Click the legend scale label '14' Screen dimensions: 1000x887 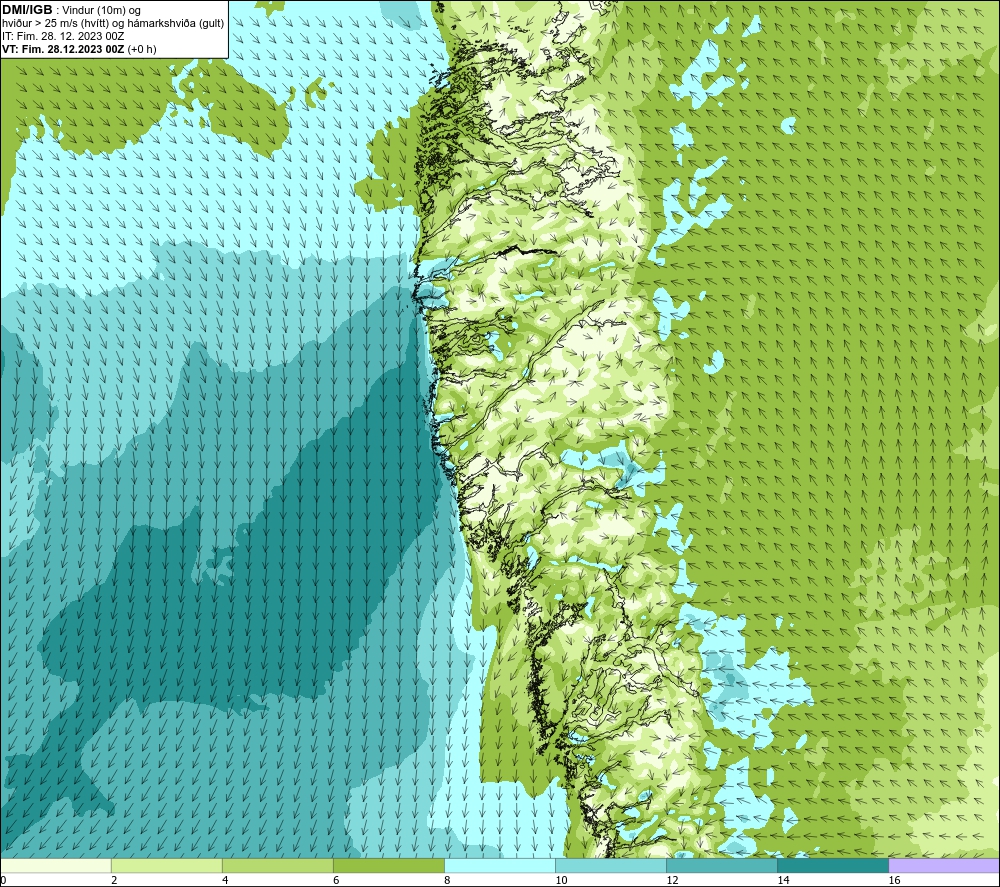[x=783, y=880]
